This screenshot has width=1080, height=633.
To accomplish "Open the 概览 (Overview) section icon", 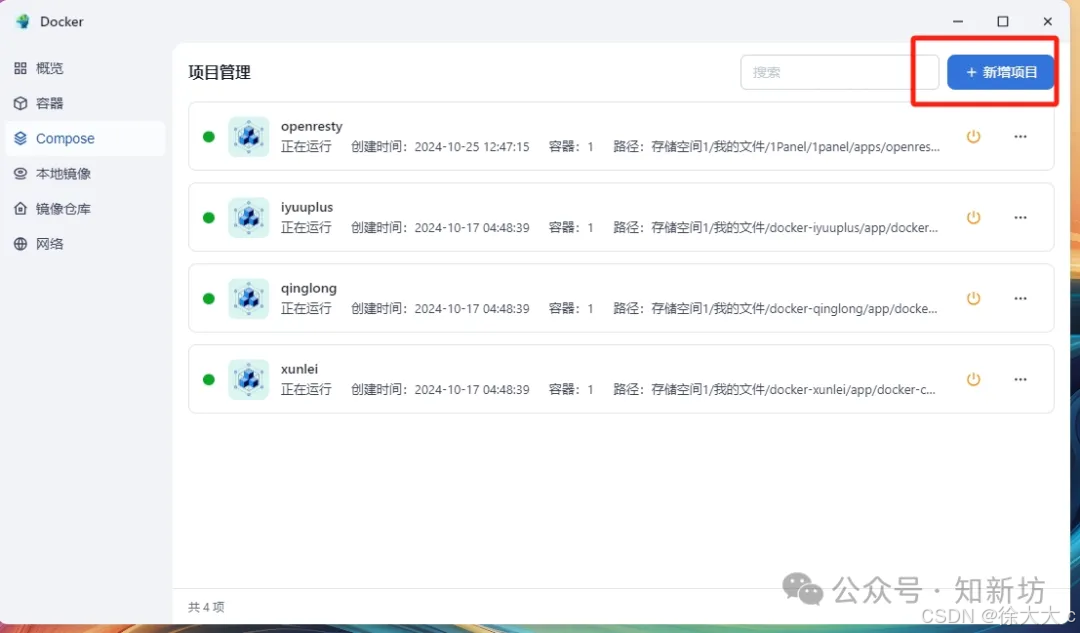I will coord(18,68).
